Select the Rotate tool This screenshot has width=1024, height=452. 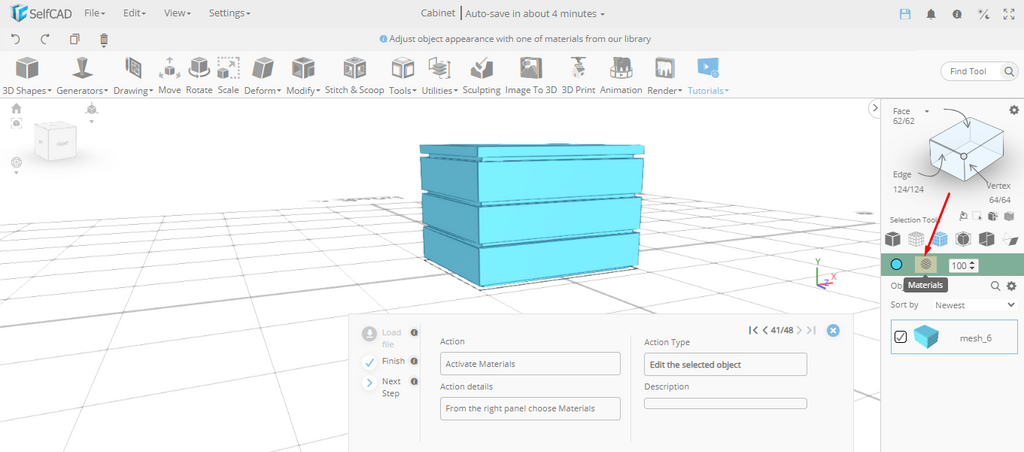click(x=199, y=75)
